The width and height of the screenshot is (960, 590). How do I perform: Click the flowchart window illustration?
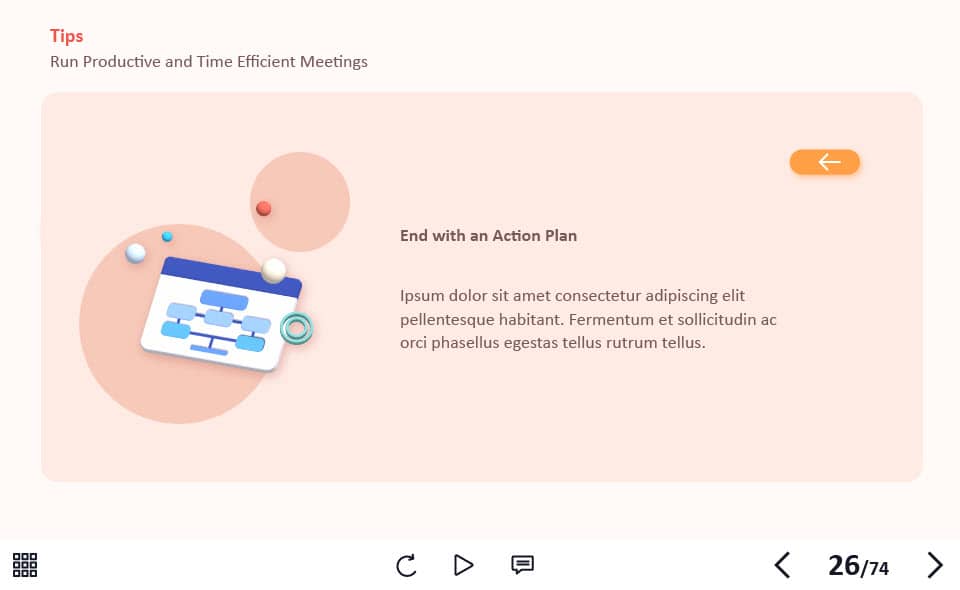coord(222,314)
